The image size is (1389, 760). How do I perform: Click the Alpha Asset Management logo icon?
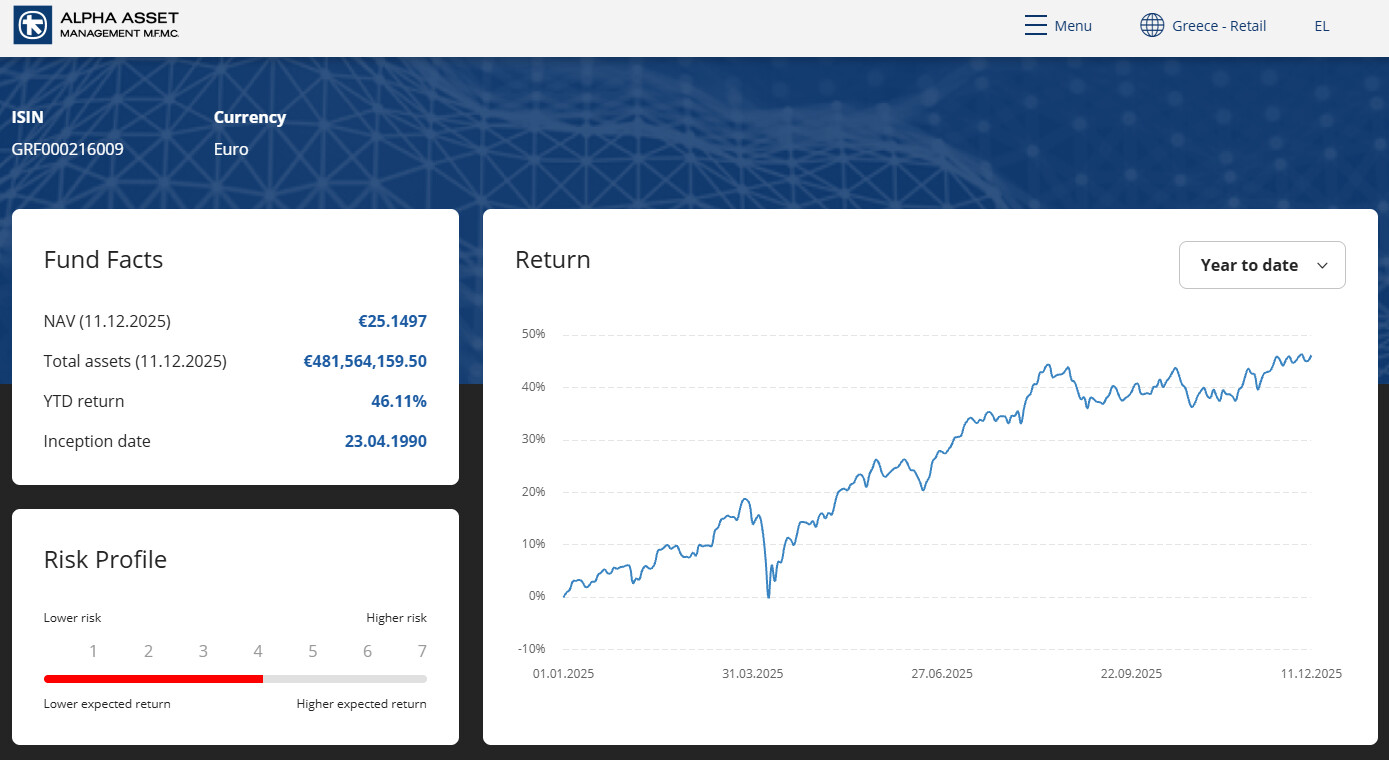32,26
